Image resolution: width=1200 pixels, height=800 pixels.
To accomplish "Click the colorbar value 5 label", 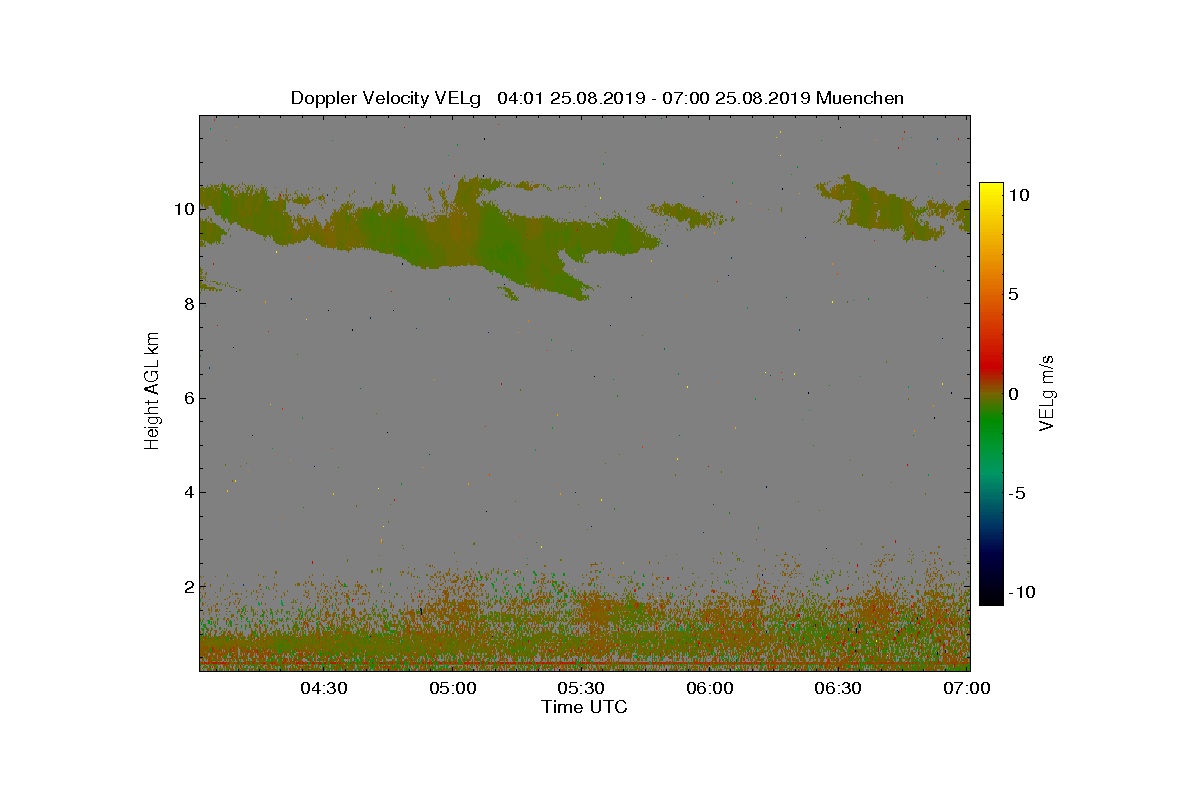I will pos(1013,295).
